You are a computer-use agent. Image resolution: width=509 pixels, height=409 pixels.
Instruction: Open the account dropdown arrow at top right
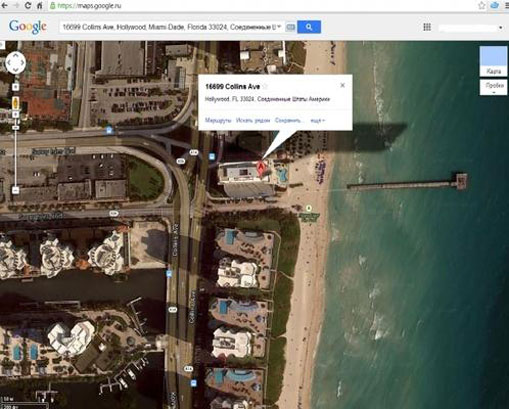click(x=500, y=28)
